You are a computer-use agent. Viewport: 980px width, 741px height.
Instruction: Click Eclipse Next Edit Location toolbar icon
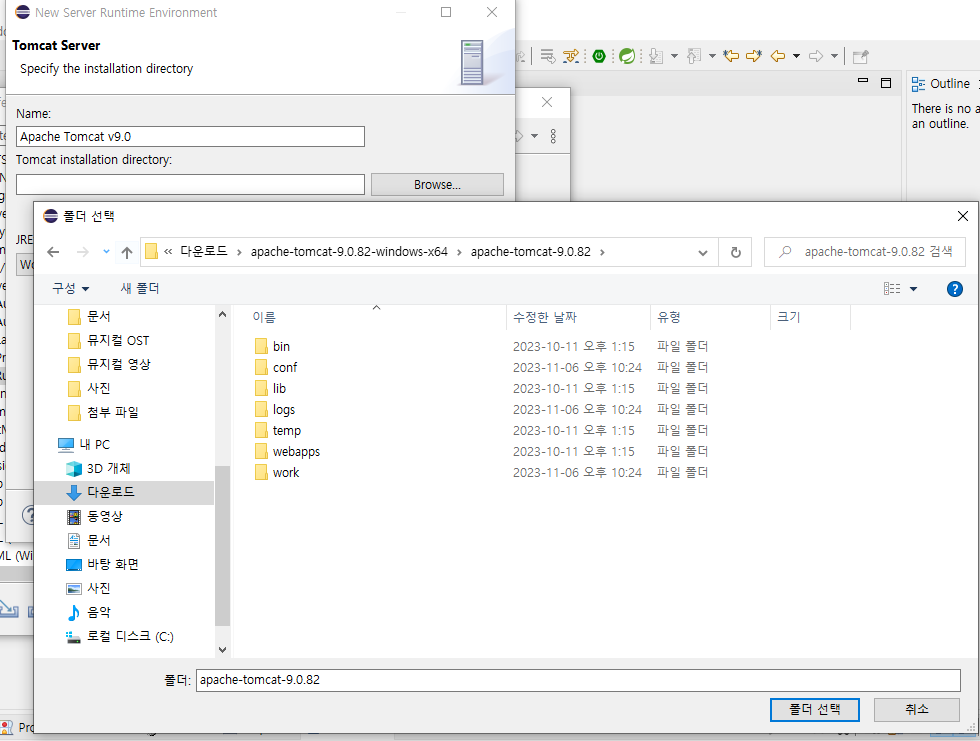(x=754, y=56)
